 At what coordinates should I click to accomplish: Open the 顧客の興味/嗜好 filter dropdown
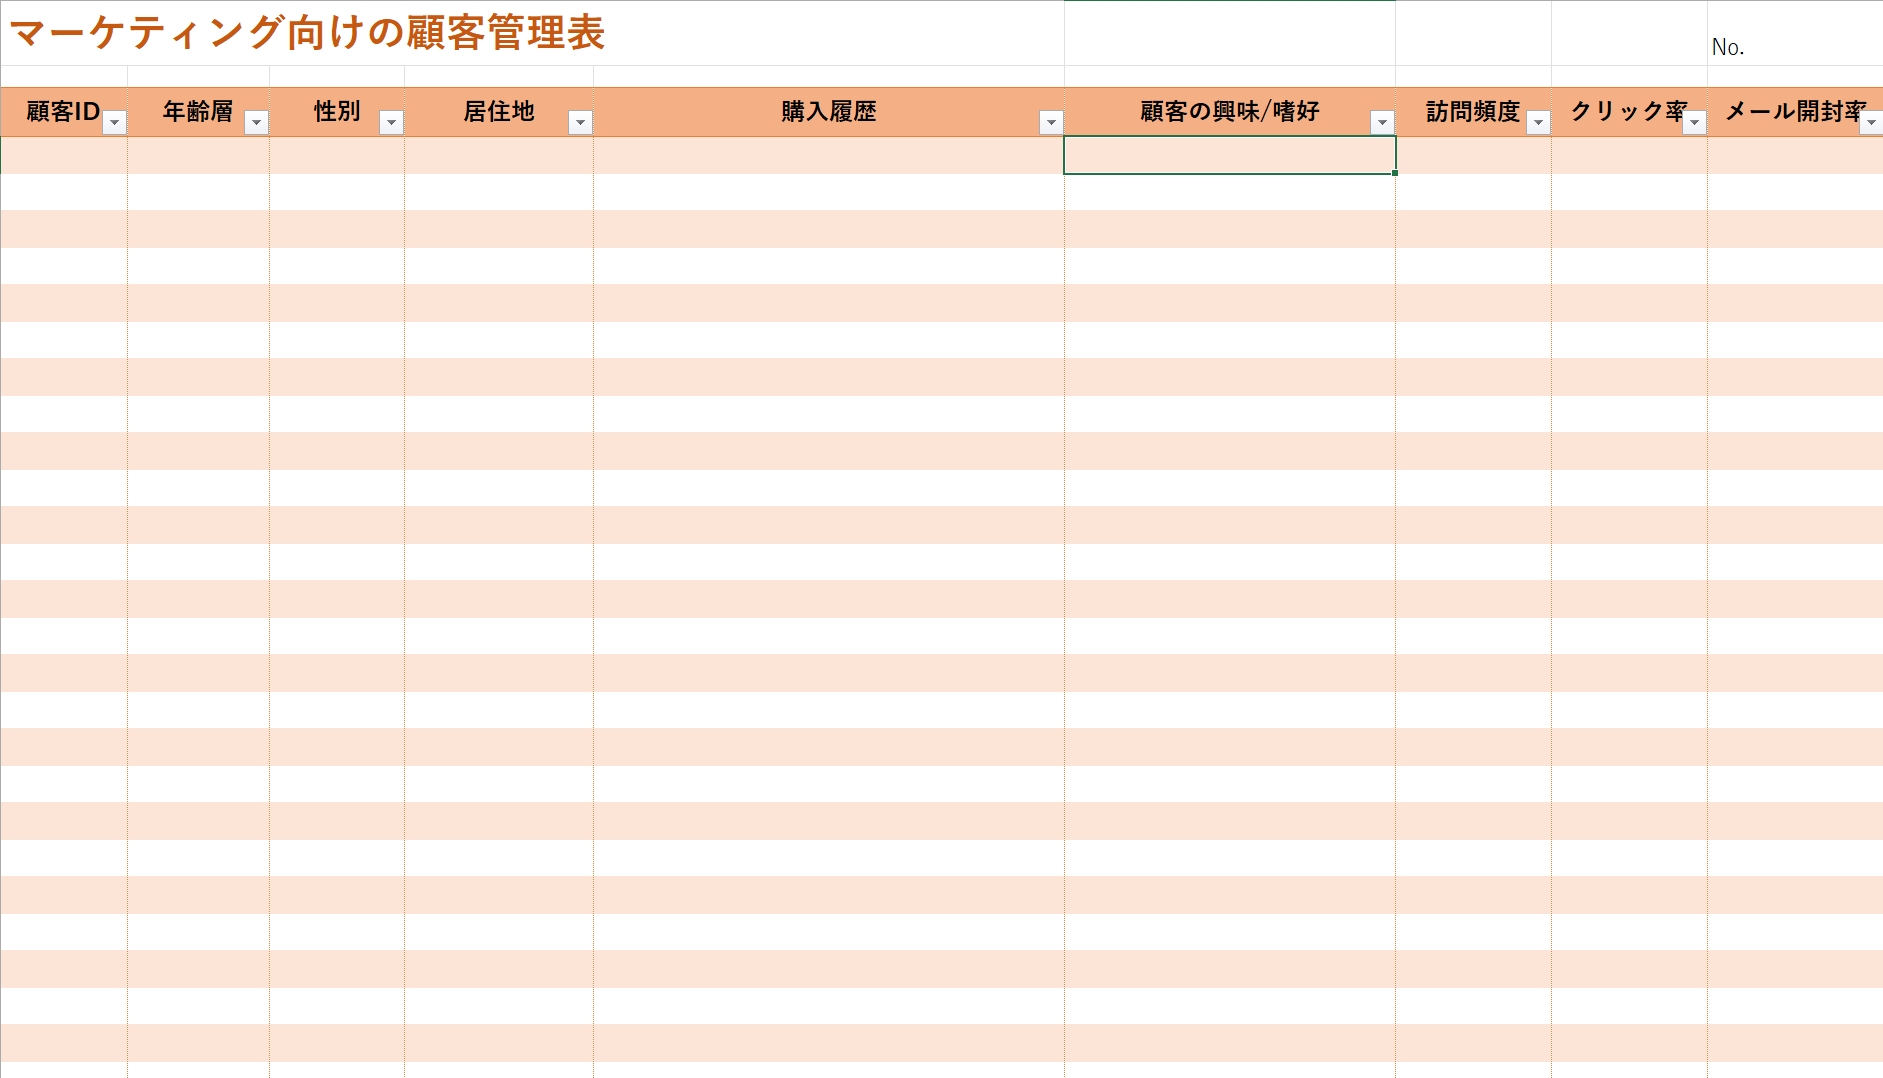pos(1382,122)
